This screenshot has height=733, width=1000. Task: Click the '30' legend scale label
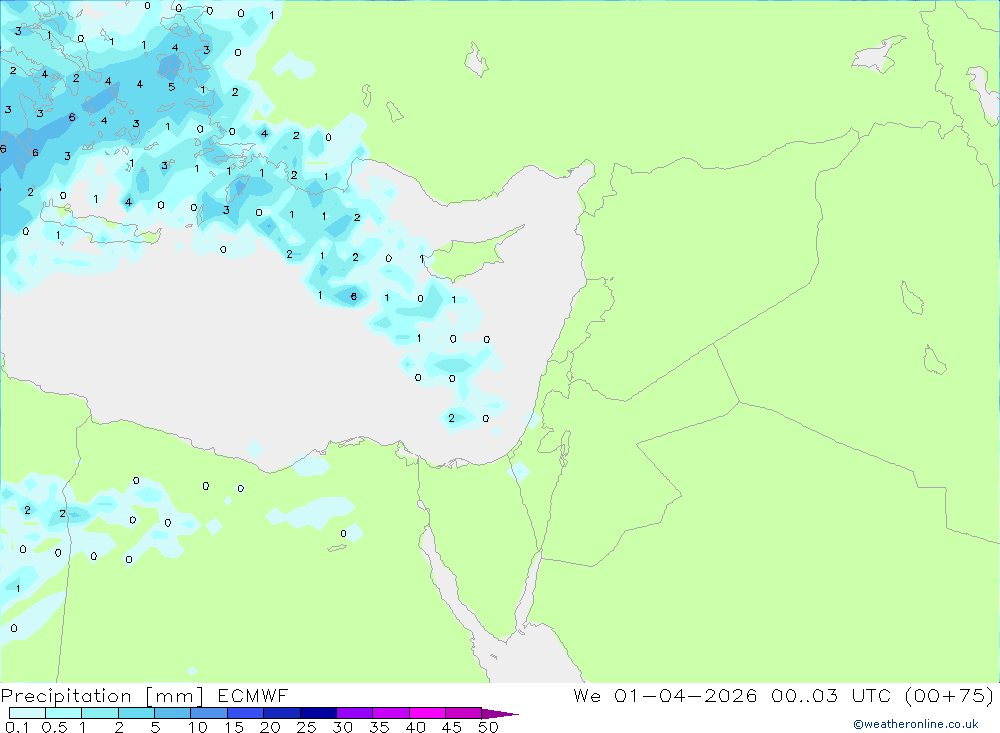coord(342,727)
